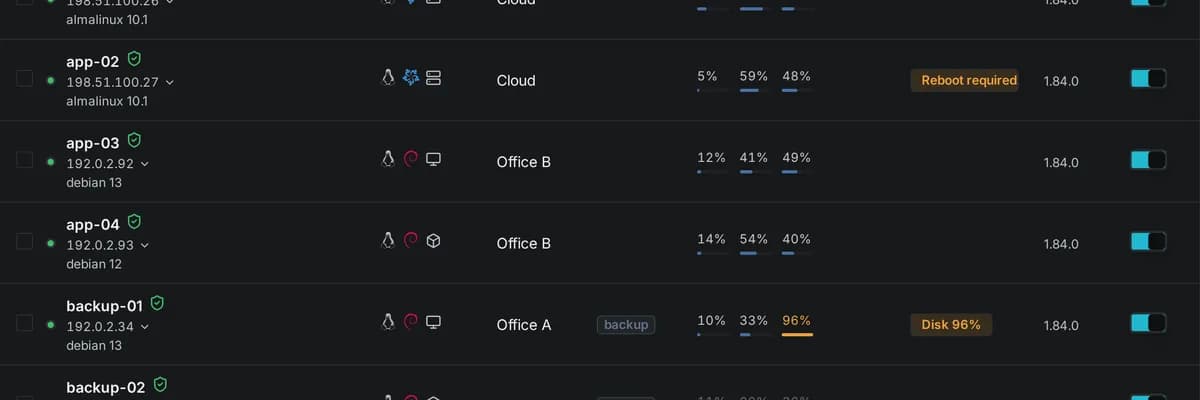Open the chevron next to 192.0.2.34
Screen dimensions: 1200x400
pos(144,327)
